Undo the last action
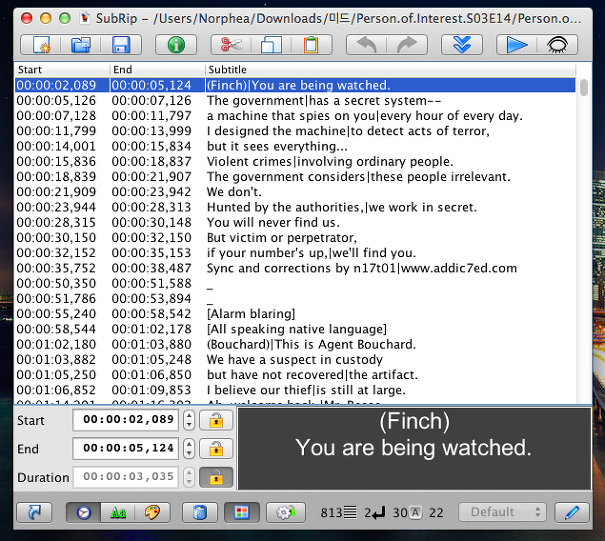The height and width of the screenshot is (541, 605). 367,44
